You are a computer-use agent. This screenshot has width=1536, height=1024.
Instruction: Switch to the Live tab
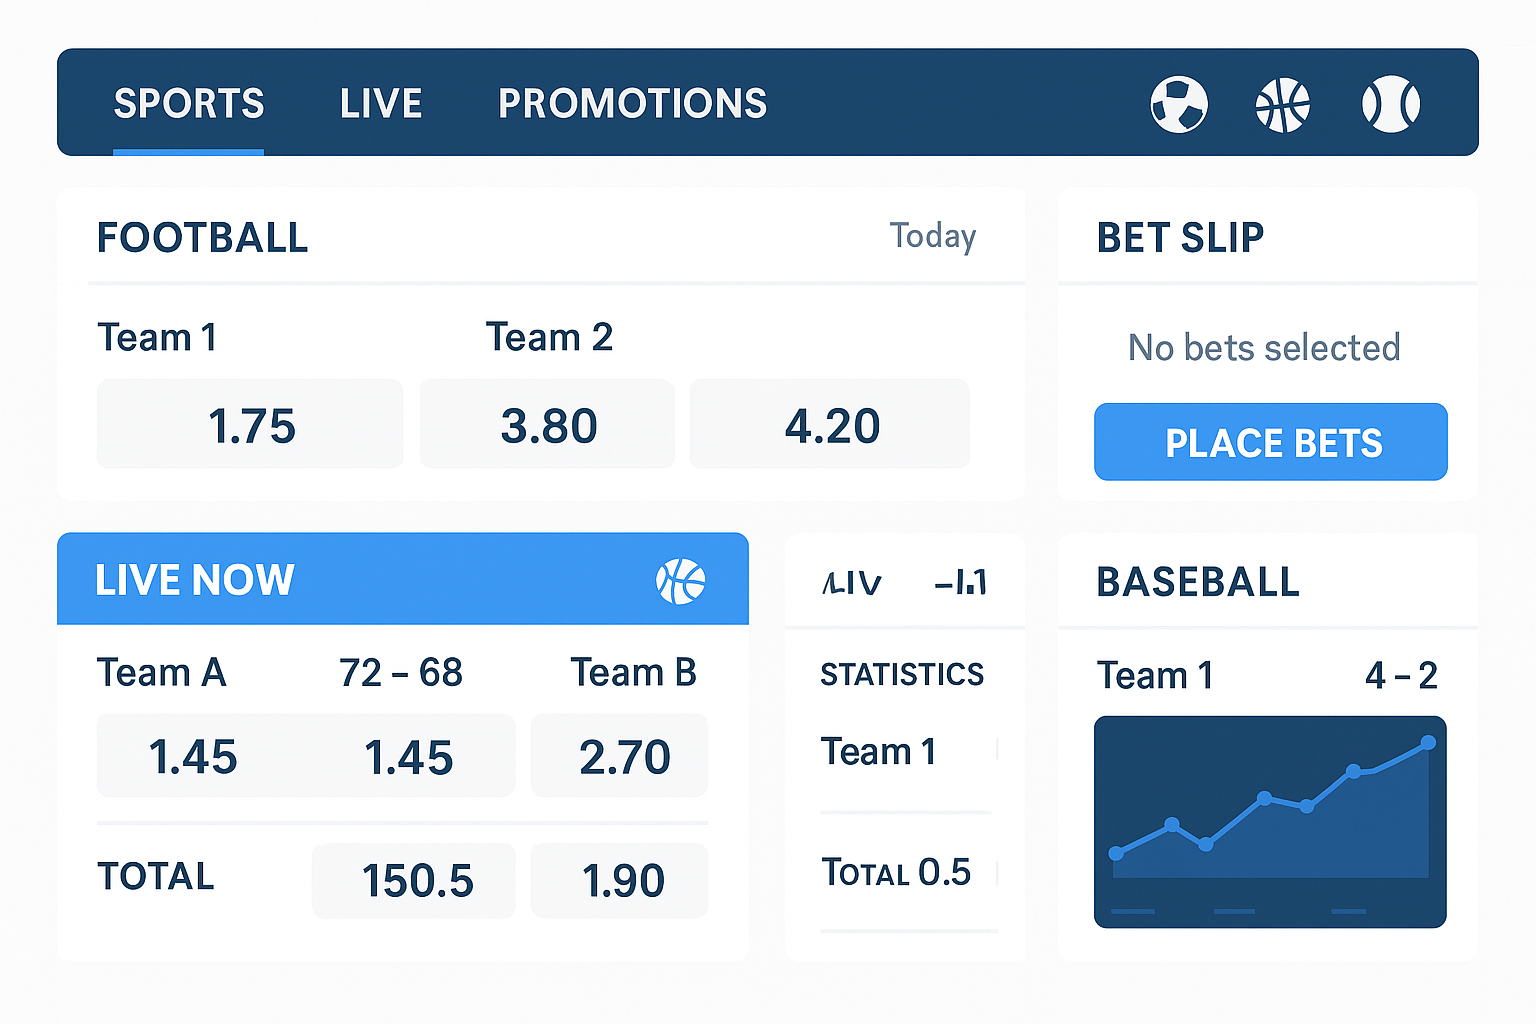[381, 104]
